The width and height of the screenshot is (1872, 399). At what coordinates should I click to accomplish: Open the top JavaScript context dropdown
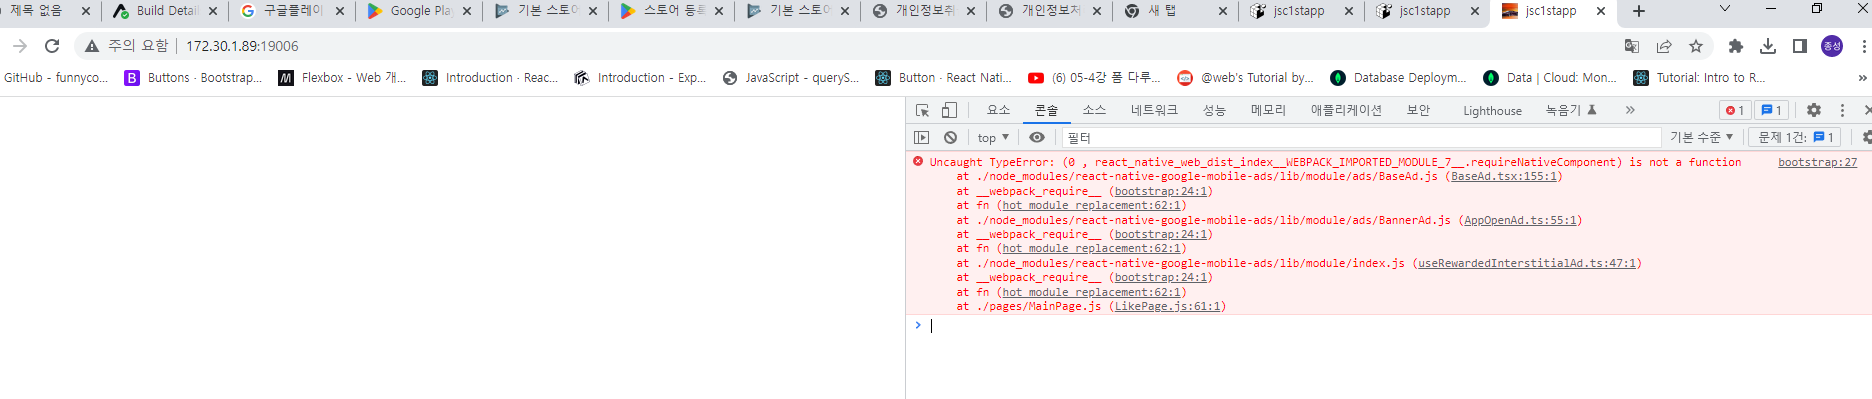(993, 137)
